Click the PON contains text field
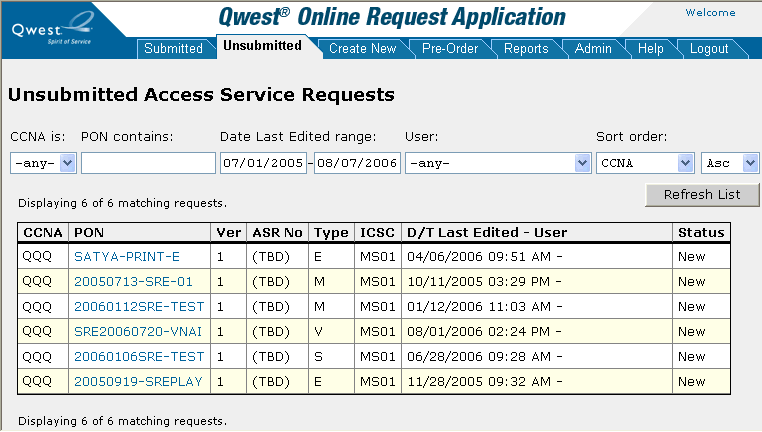 click(148, 163)
